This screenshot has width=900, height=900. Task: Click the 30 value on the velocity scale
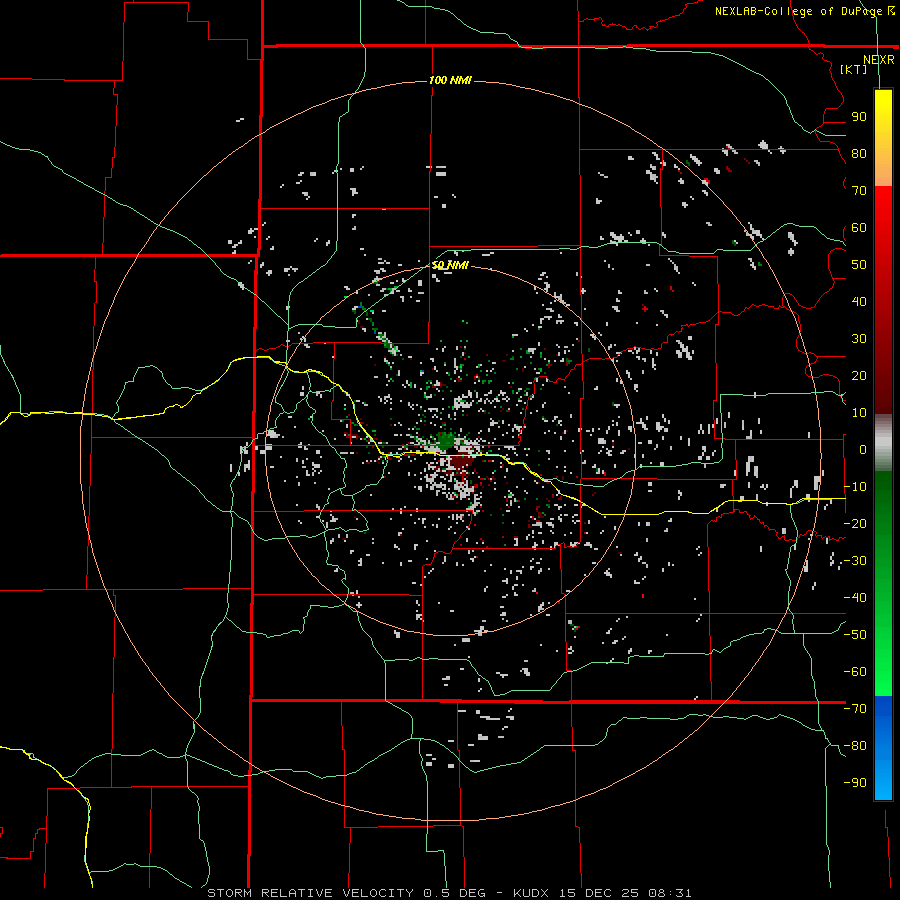pyautogui.click(x=859, y=339)
